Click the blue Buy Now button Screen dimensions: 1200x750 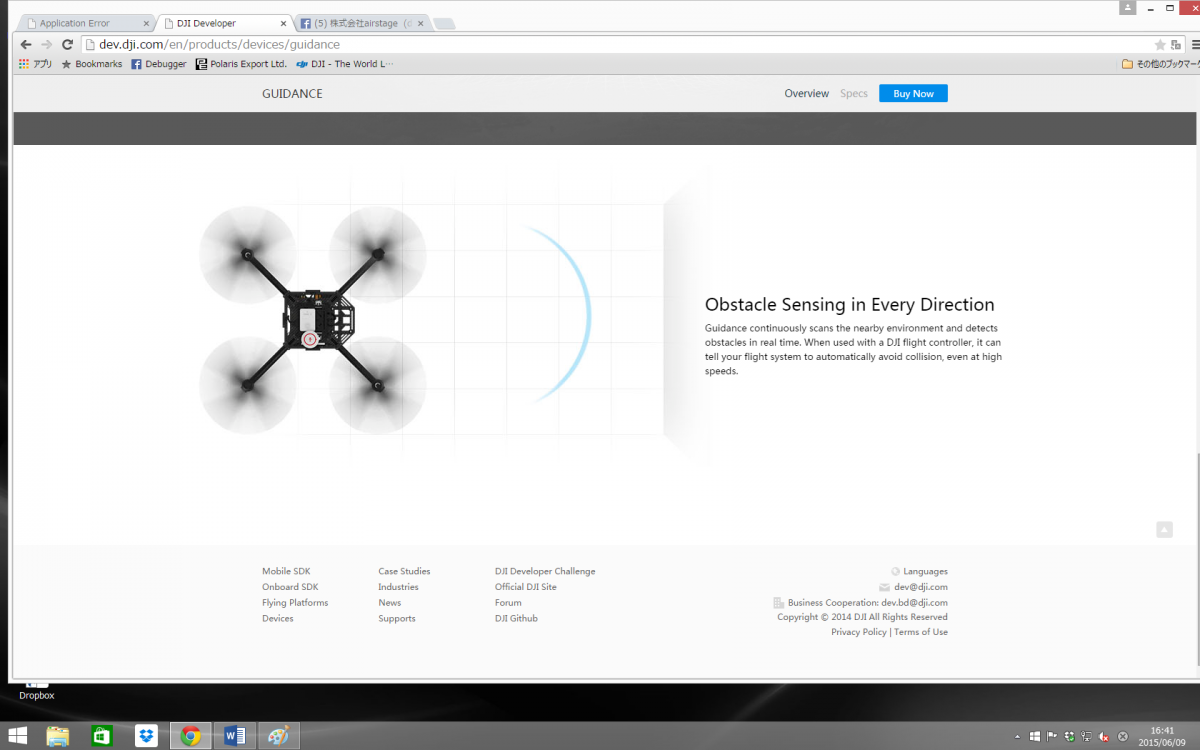click(x=913, y=93)
